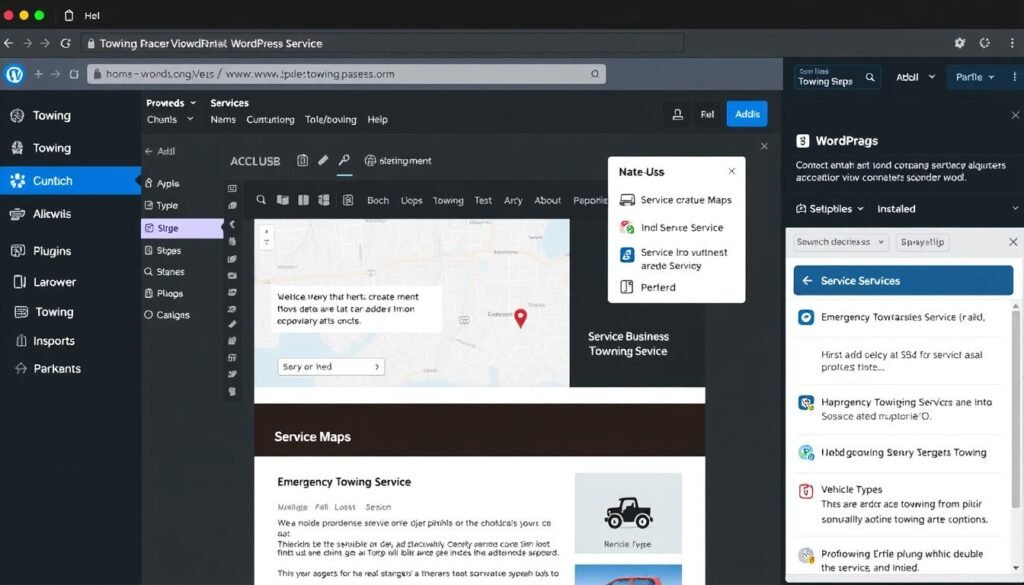Open the Help menu
The width and height of the screenshot is (1024, 585).
pos(377,119)
